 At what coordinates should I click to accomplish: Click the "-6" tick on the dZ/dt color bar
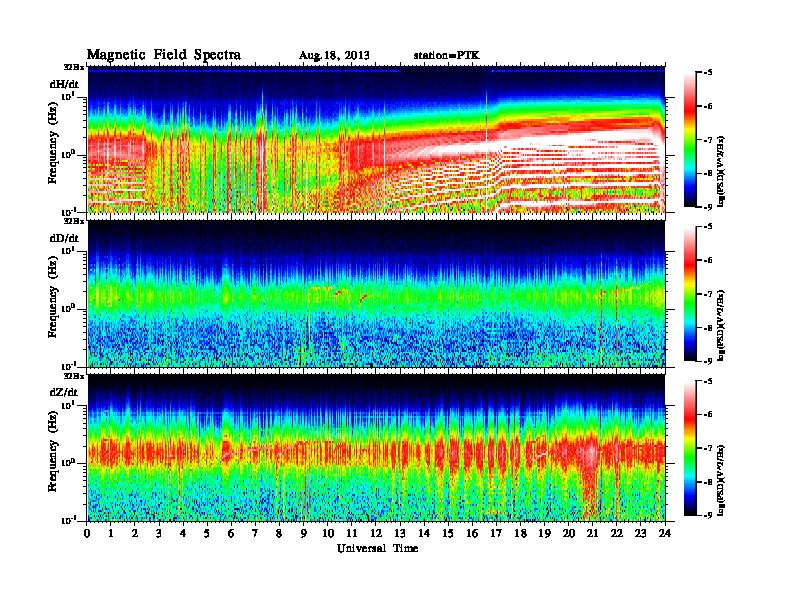(708, 414)
